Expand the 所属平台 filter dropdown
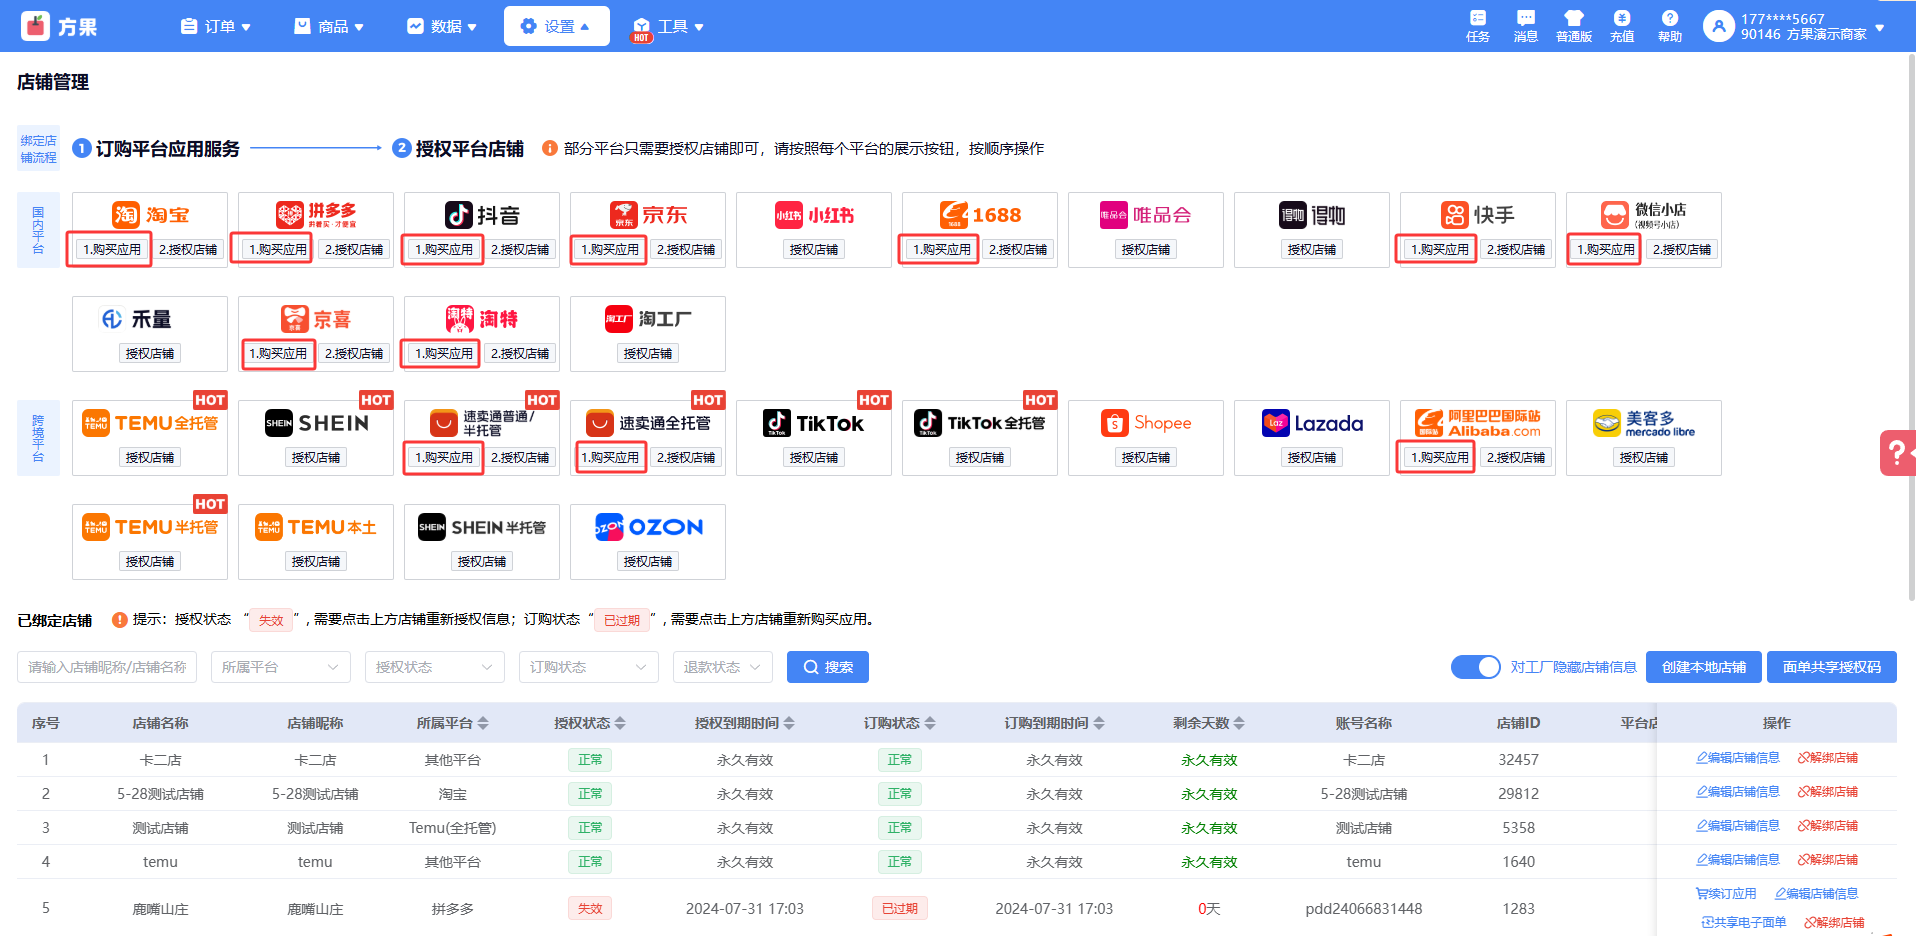Screen dimensions: 1916x936 280,667
